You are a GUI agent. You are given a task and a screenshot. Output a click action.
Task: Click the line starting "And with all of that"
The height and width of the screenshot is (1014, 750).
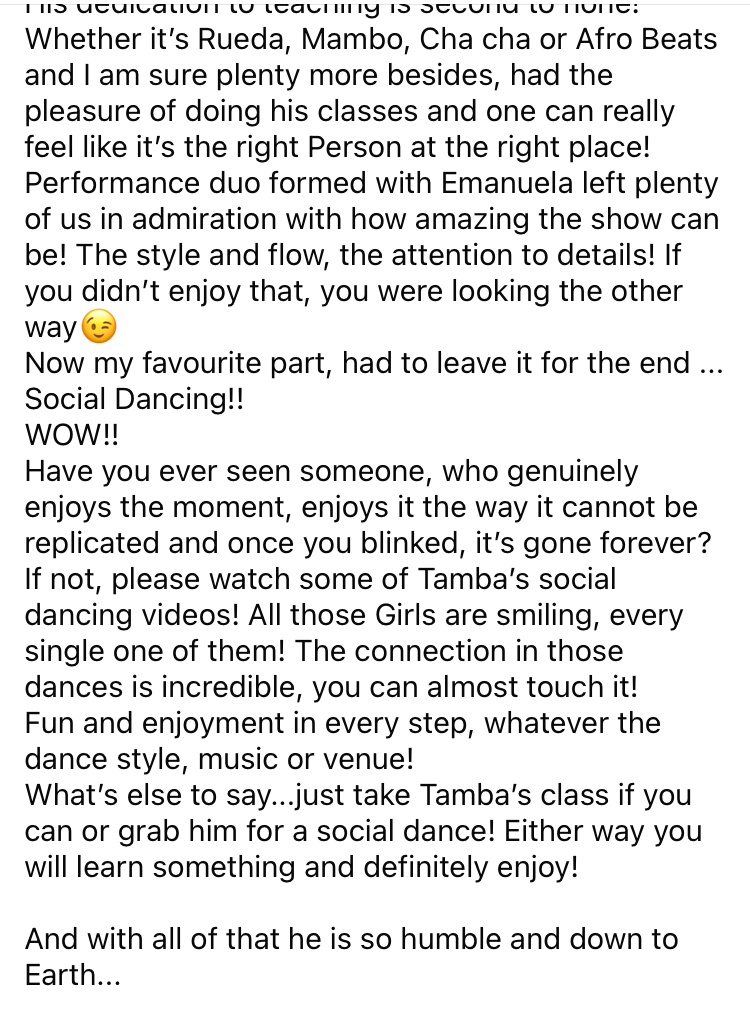(351, 939)
